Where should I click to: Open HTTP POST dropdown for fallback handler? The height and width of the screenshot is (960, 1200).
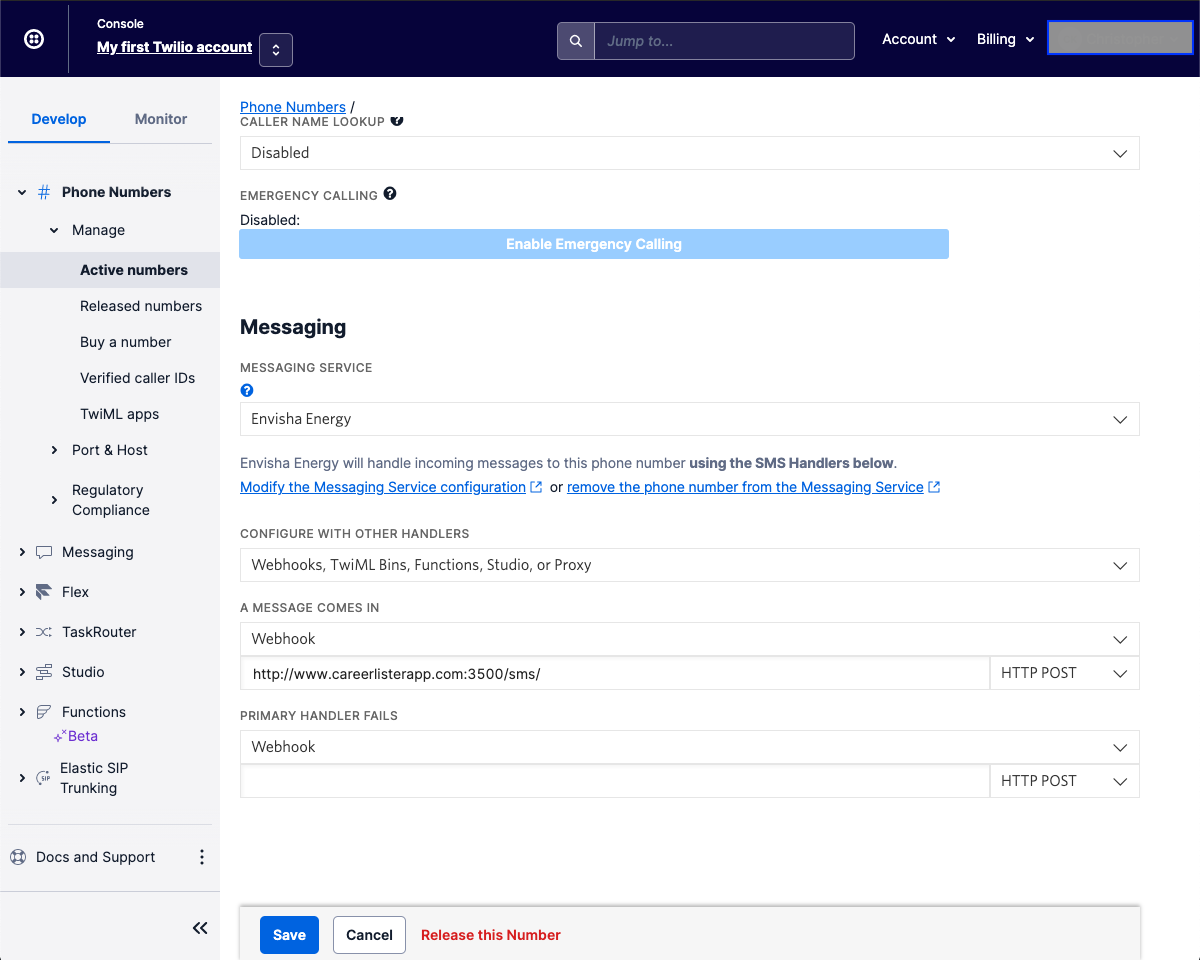(1064, 781)
